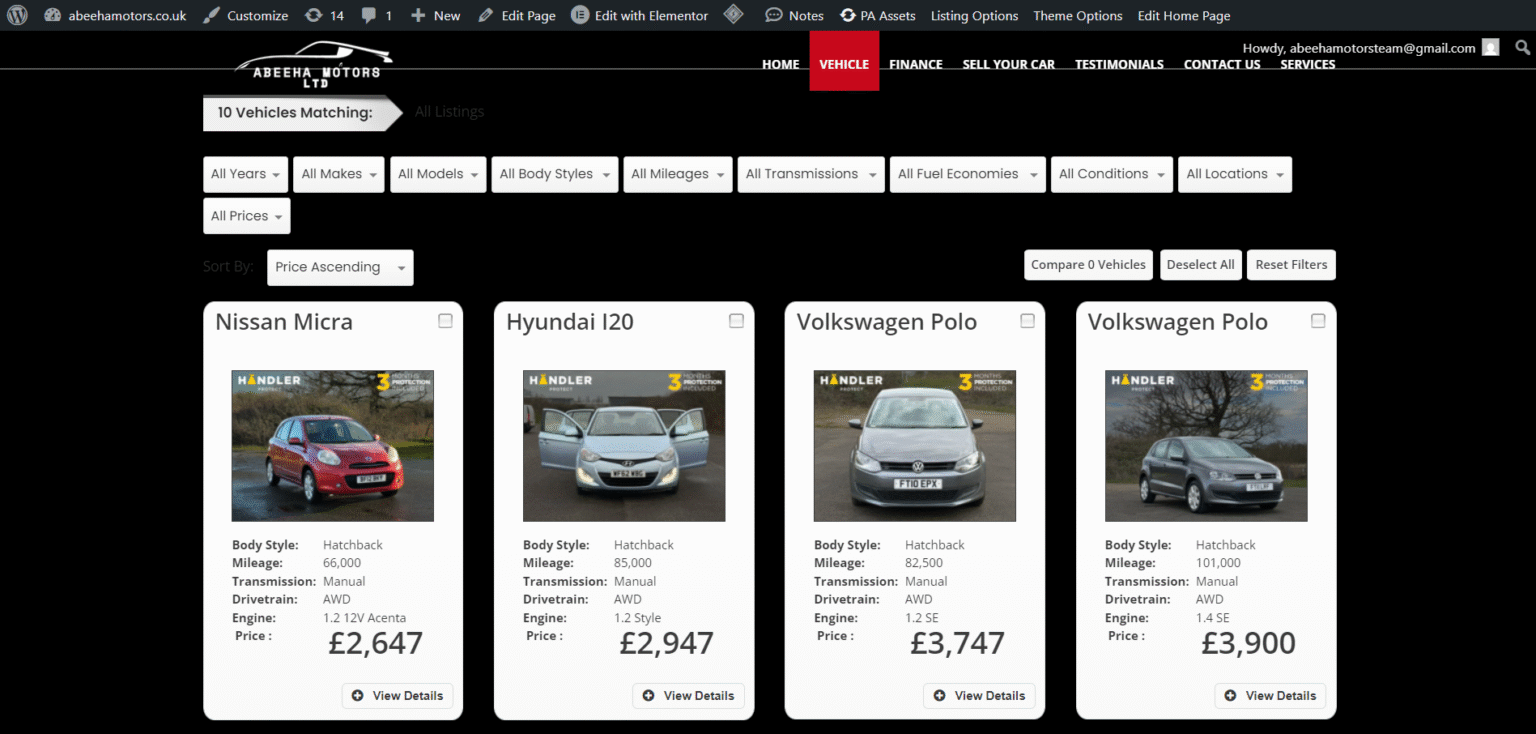Click the Nissan Micra title link
The image size is (1536, 734).
point(284,322)
